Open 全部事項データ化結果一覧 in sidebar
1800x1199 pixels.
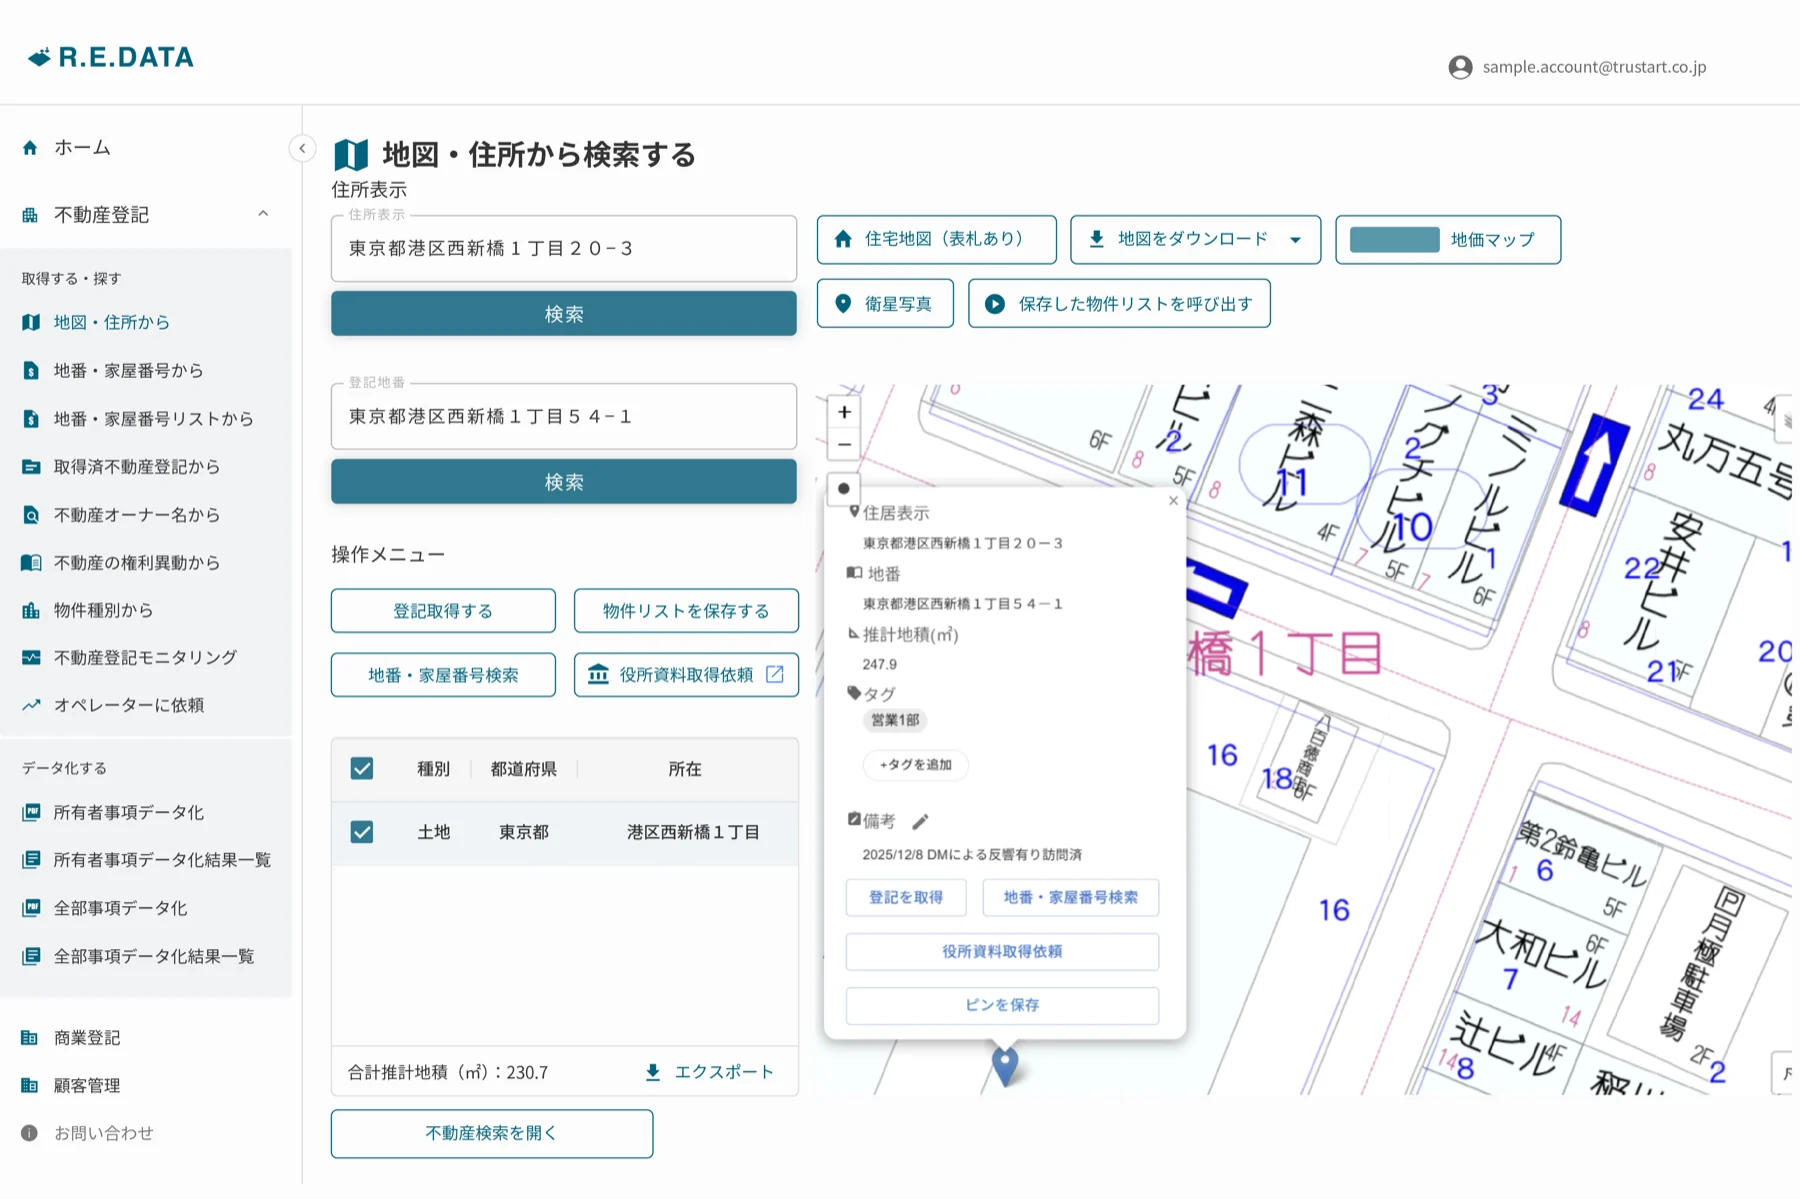[154, 956]
